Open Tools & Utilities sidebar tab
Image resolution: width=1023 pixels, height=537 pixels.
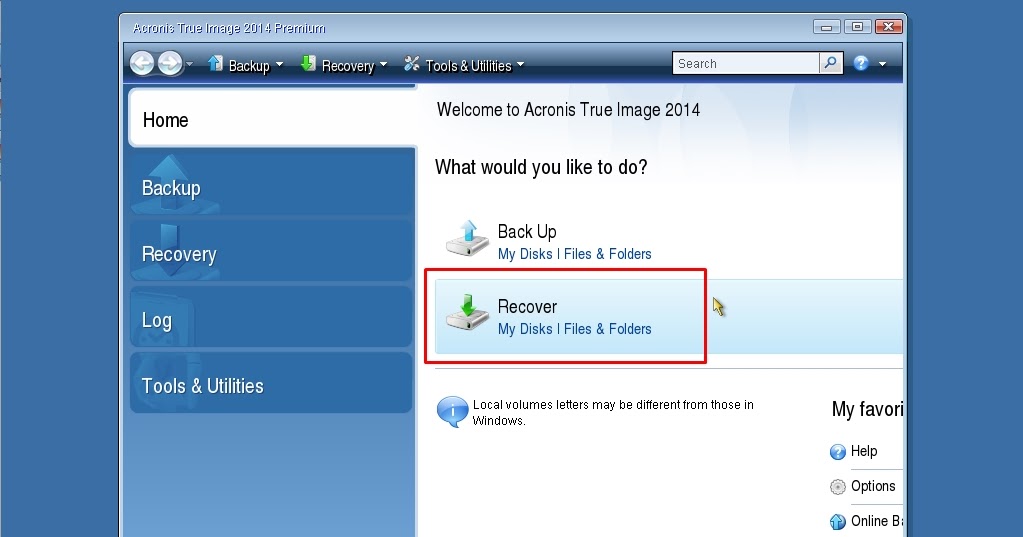[x=273, y=384]
